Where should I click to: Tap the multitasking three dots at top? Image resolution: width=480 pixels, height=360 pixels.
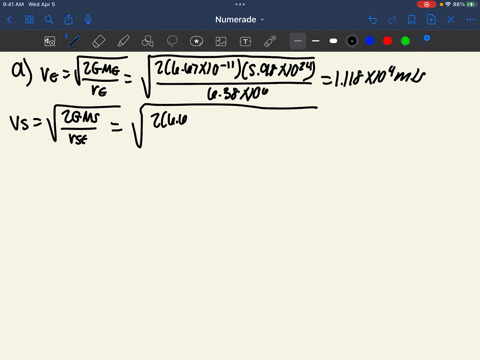click(240, 4)
